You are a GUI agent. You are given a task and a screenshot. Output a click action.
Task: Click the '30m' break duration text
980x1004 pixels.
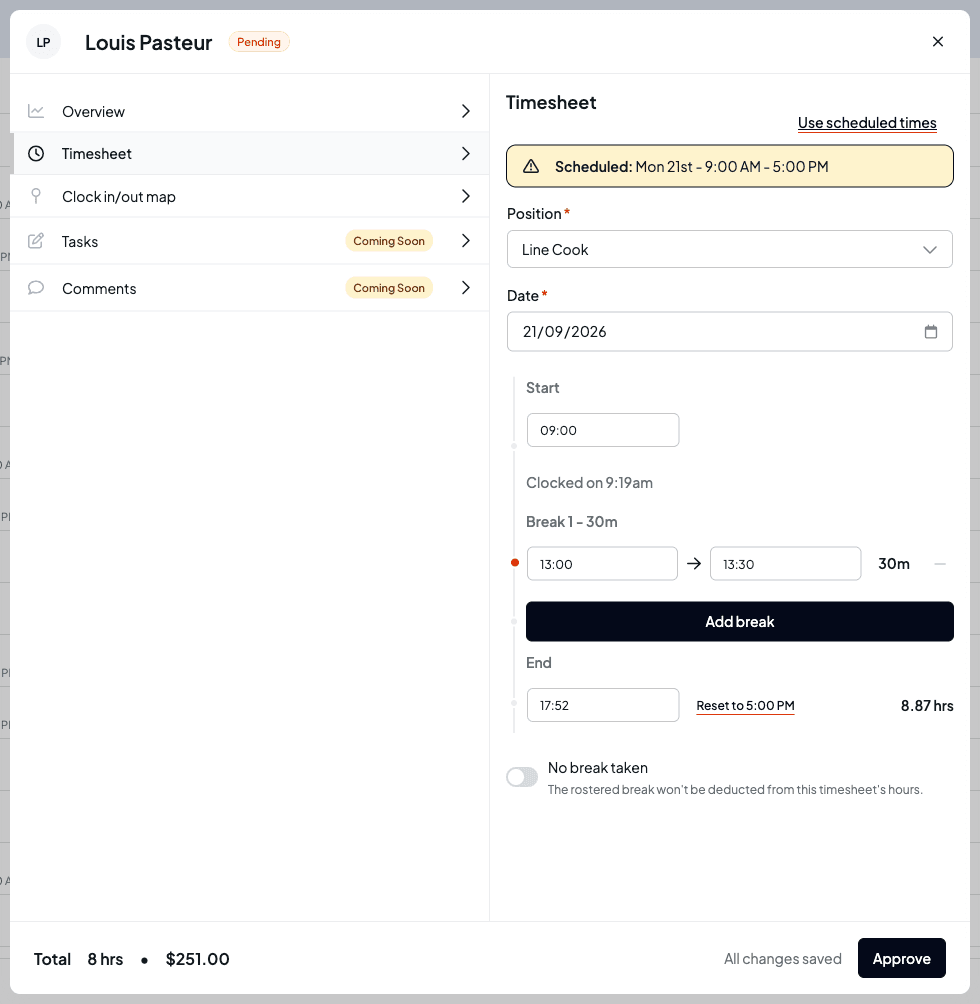(x=894, y=563)
